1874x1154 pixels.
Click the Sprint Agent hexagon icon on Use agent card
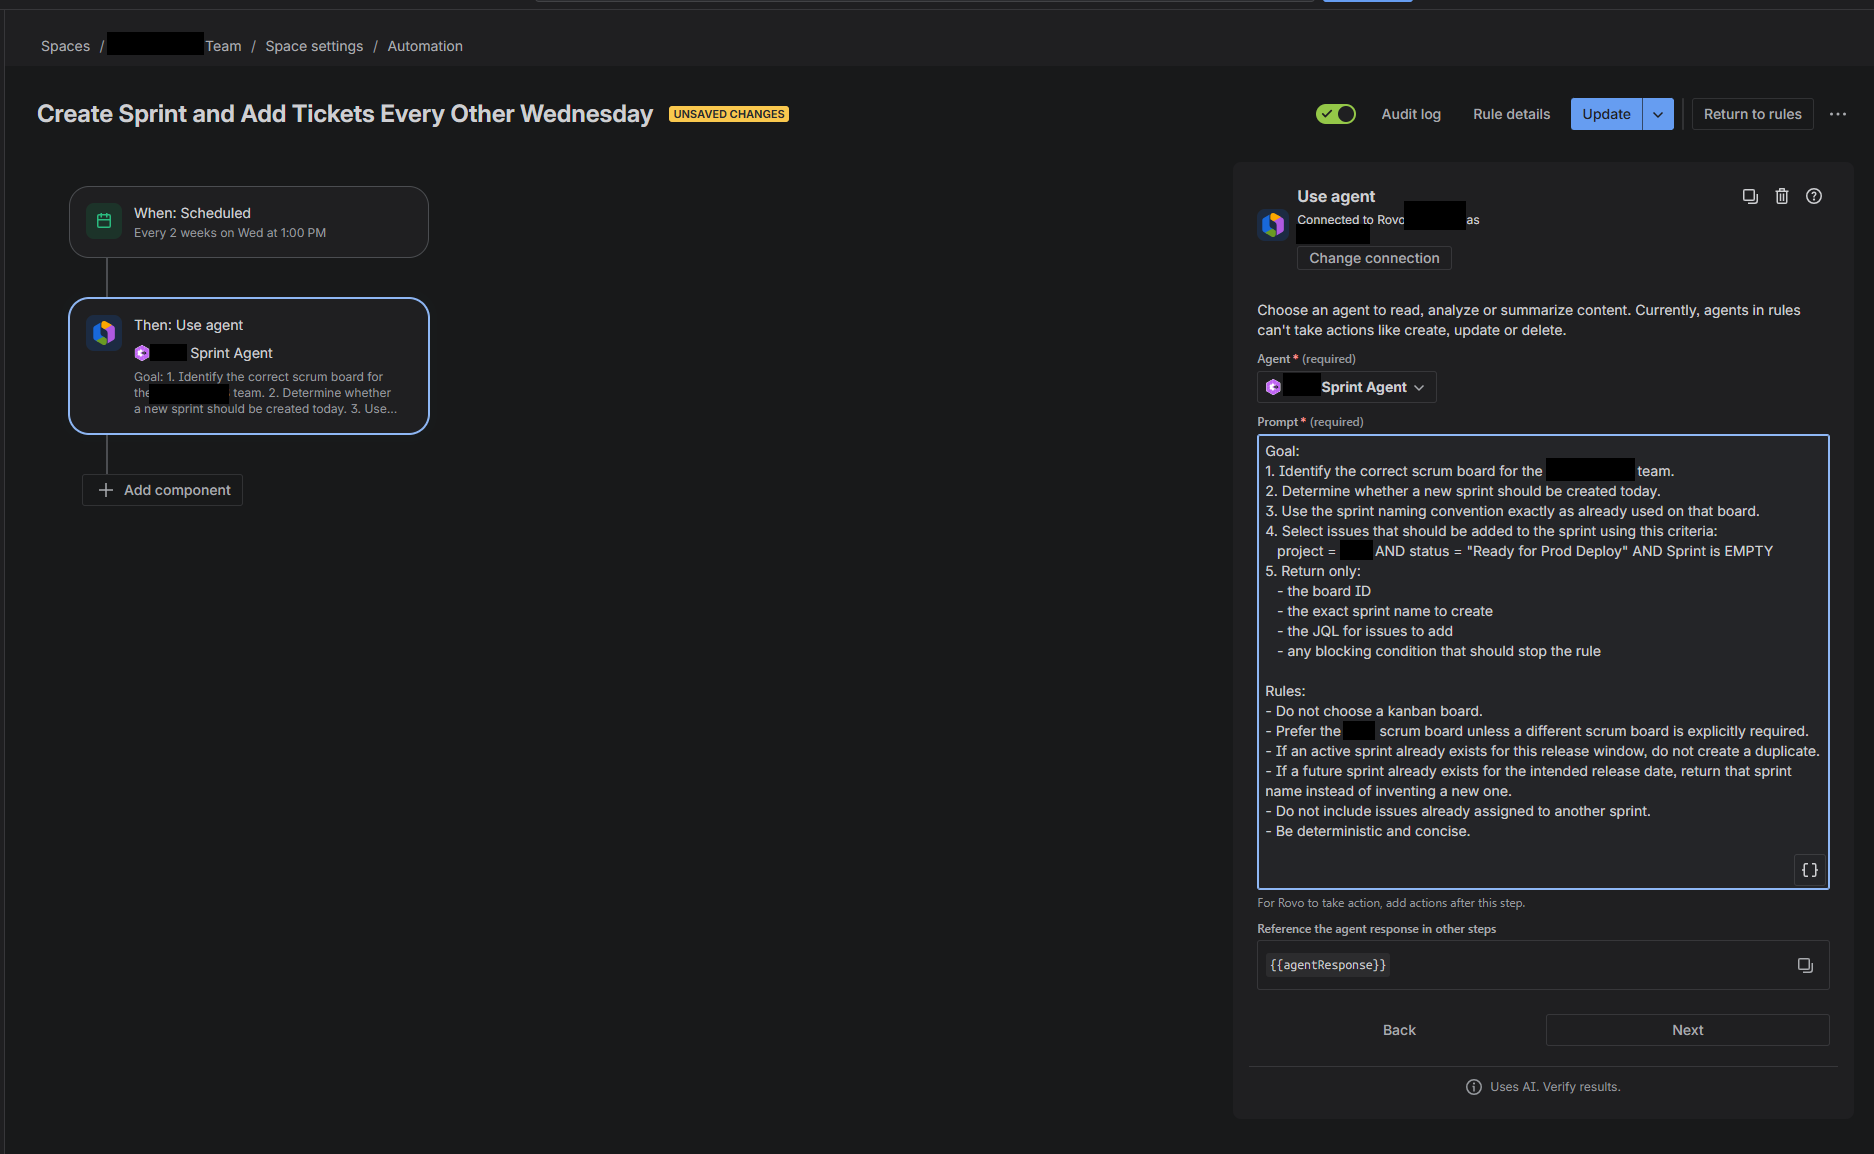tap(142, 353)
